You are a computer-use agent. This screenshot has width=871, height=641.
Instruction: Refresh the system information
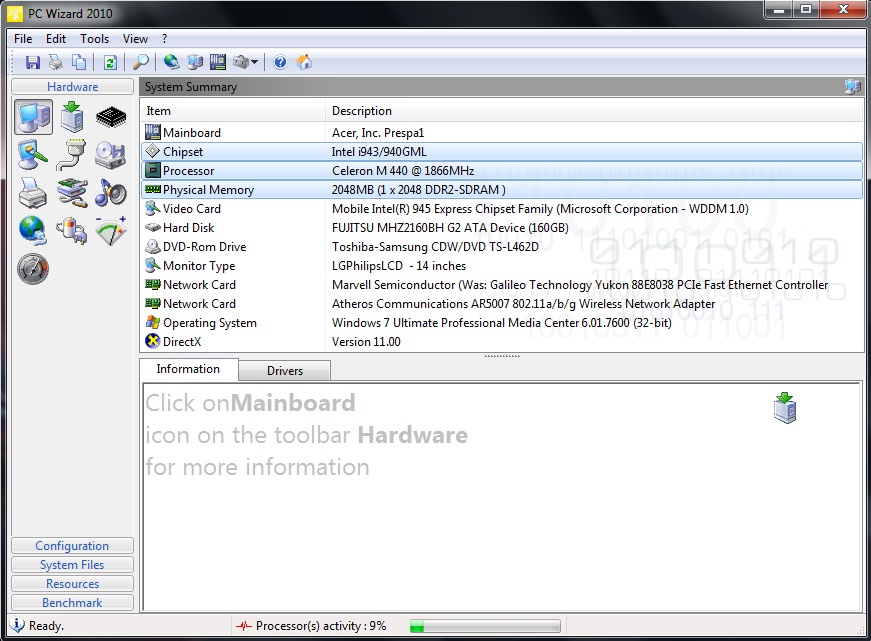click(x=110, y=62)
